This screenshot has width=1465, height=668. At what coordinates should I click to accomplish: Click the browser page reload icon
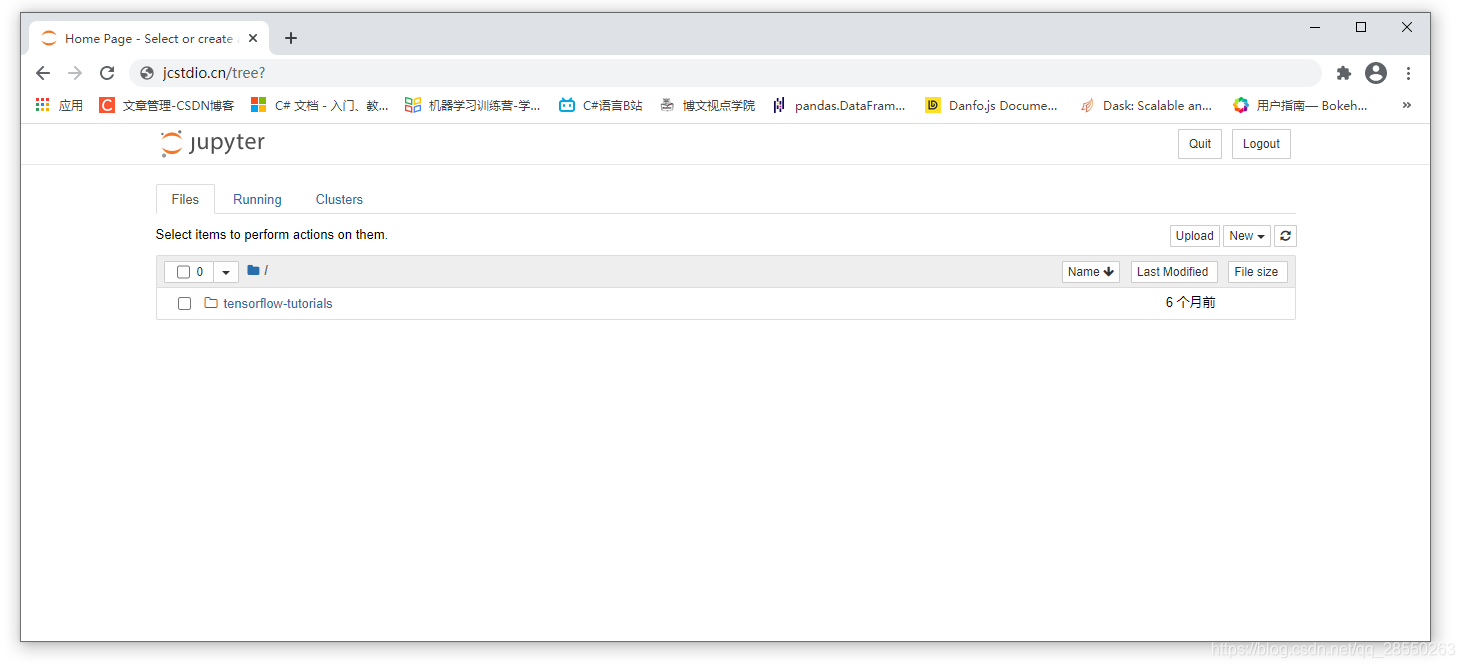pyautogui.click(x=107, y=72)
